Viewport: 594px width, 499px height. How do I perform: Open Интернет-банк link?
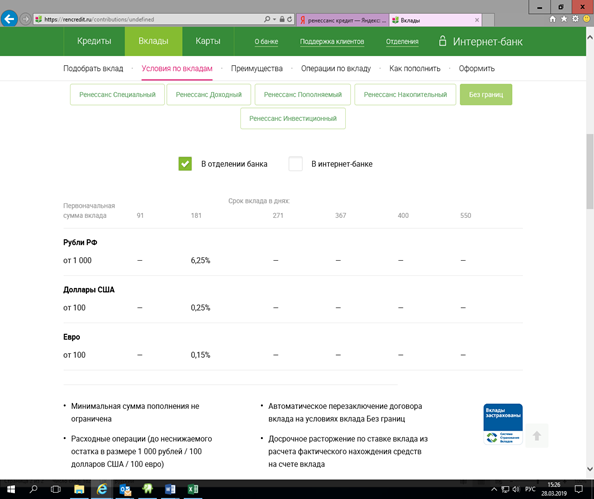(488, 41)
